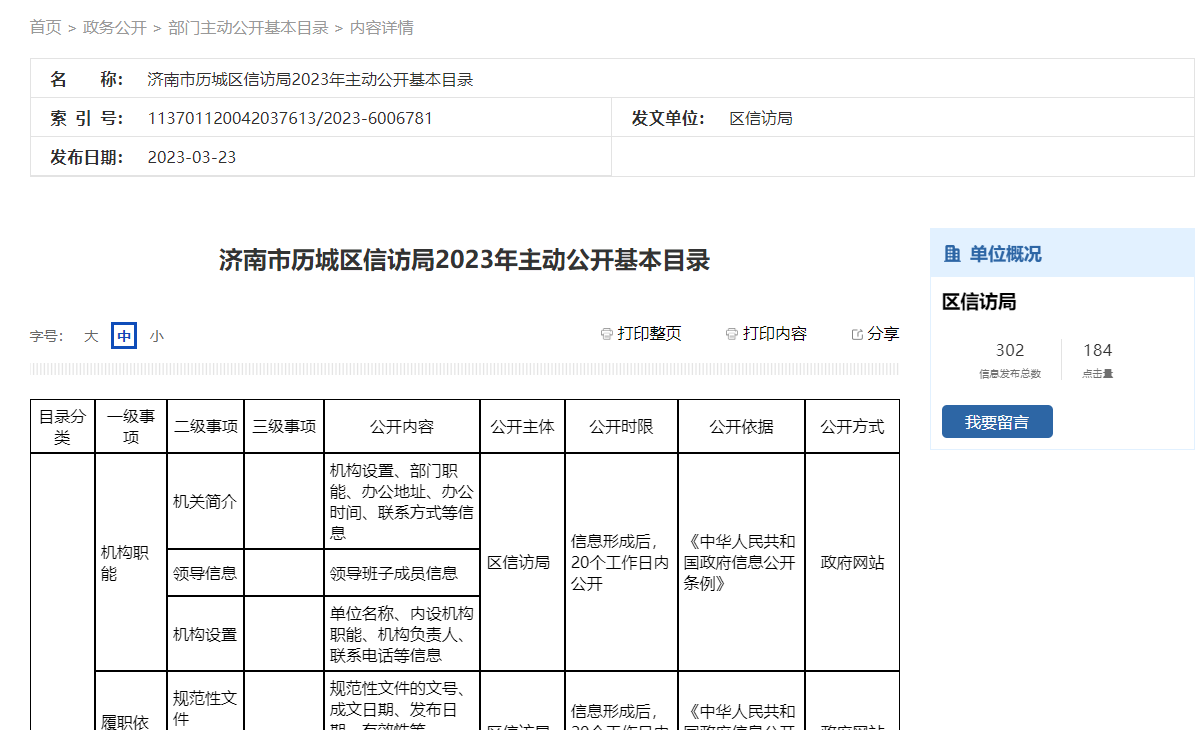Image resolution: width=1200 pixels, height=730 pixels.
Task: Click the 发布日期 field label
Action: pos(87,157)
